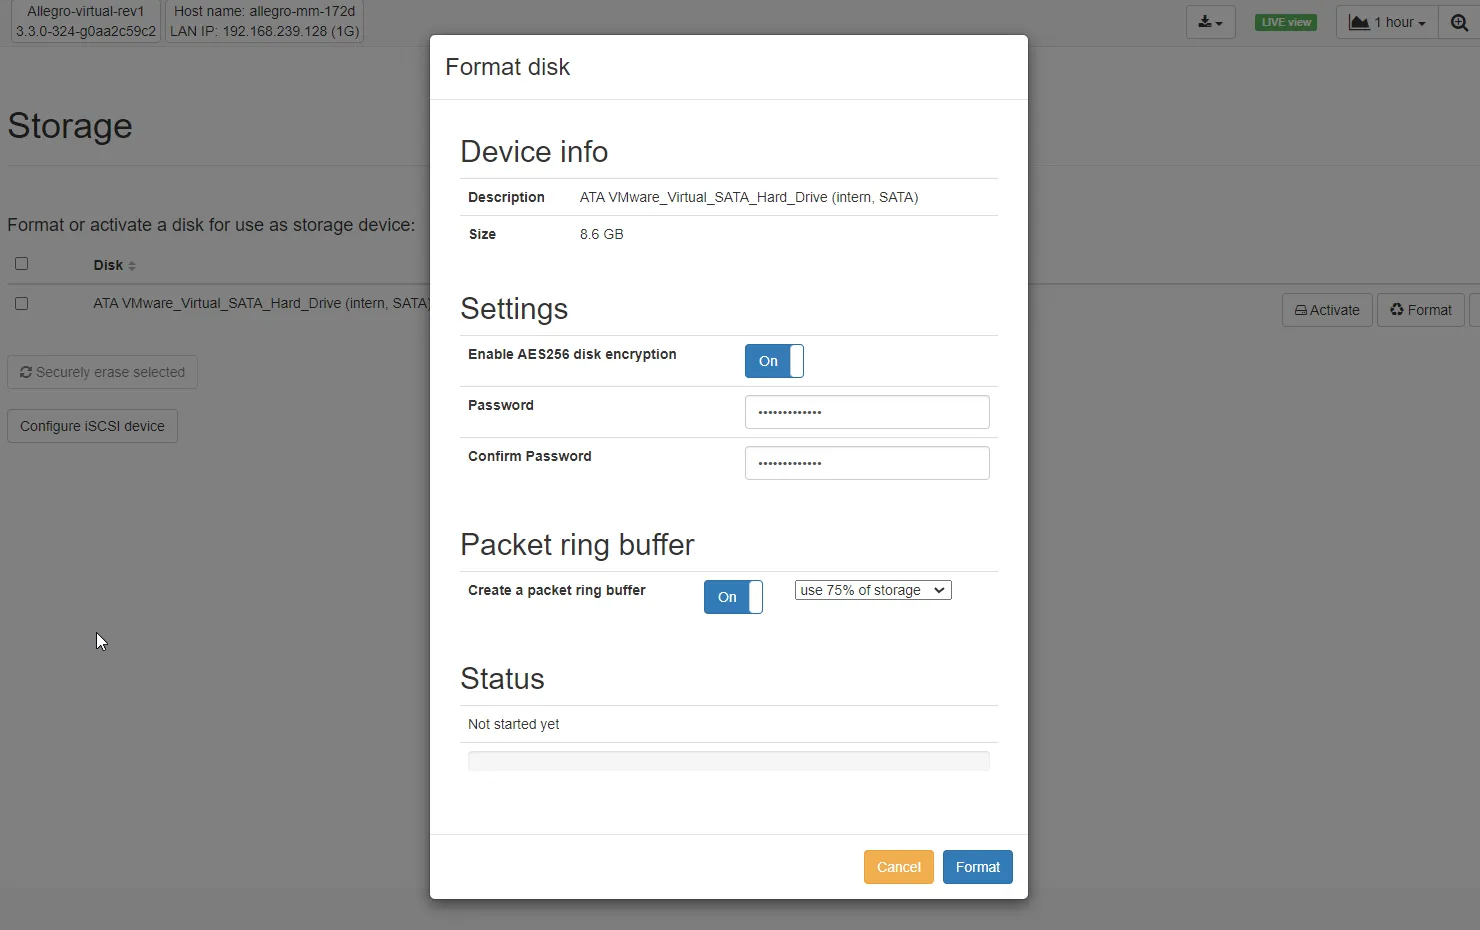Click Activate button in disk row
1480x930 pixels.
point(1327,310)
